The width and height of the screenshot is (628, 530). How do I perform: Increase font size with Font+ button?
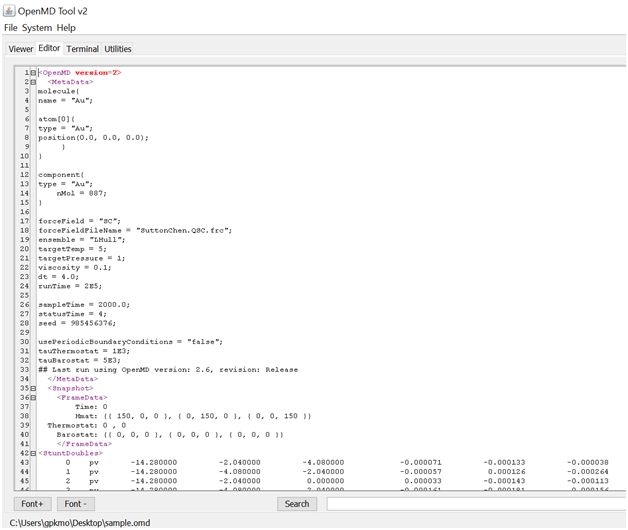32,504
